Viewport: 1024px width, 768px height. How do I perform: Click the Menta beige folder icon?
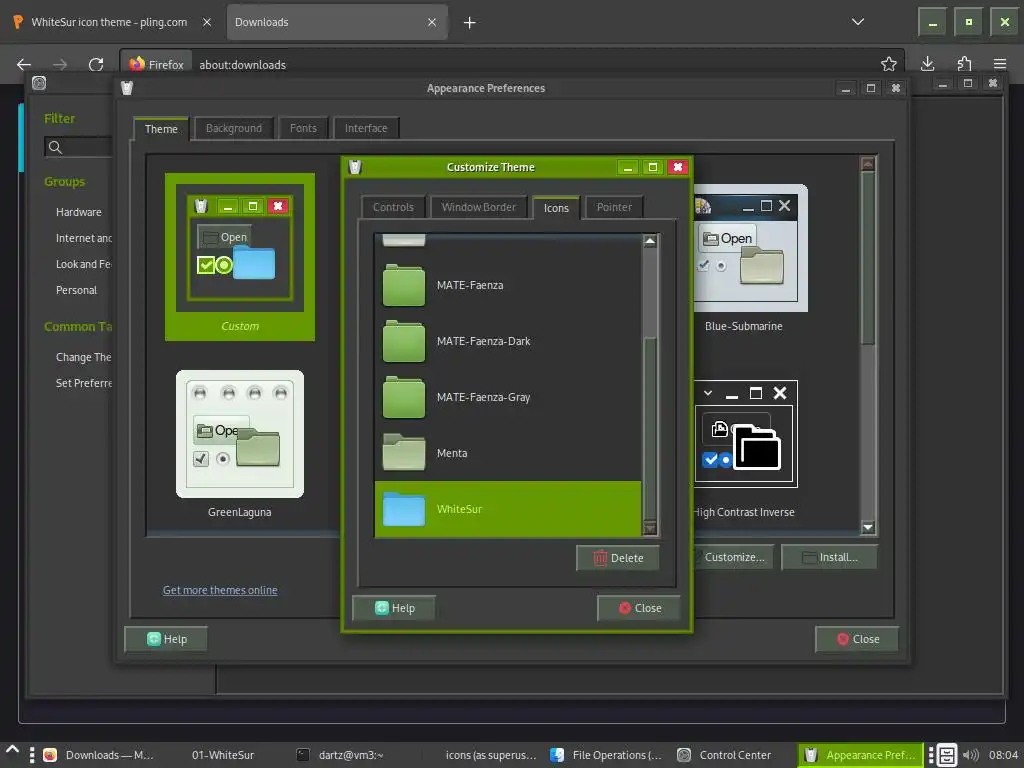(x=404, y=453)
